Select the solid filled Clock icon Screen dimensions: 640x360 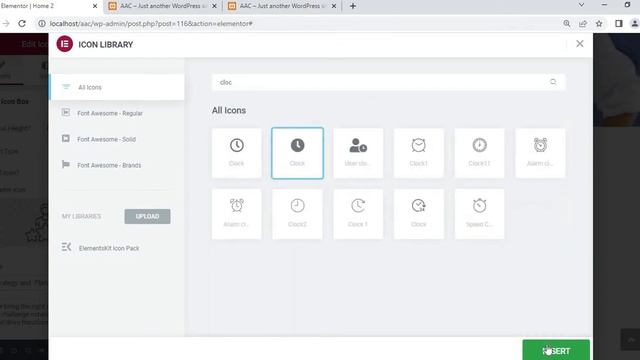pos(297,153)
